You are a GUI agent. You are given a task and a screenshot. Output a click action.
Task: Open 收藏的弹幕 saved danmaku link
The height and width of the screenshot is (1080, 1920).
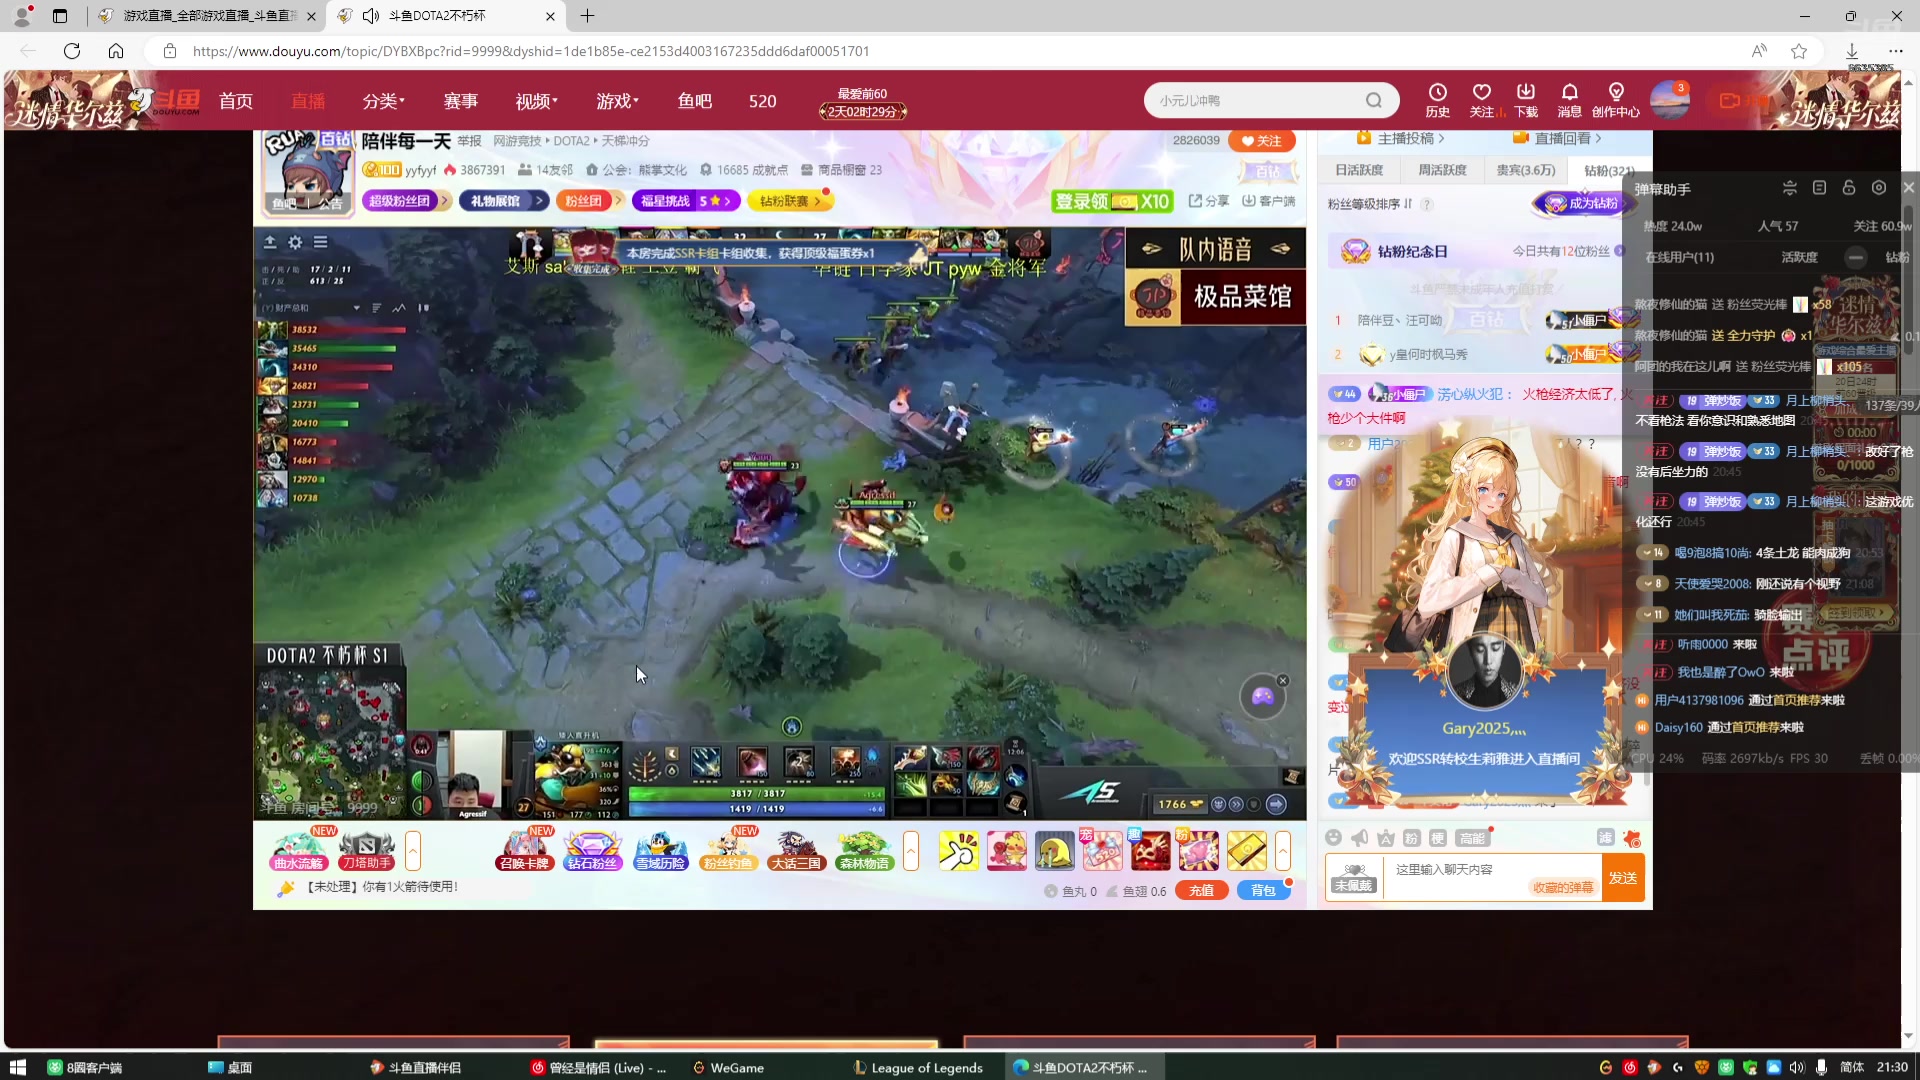tap(1563, 887)
